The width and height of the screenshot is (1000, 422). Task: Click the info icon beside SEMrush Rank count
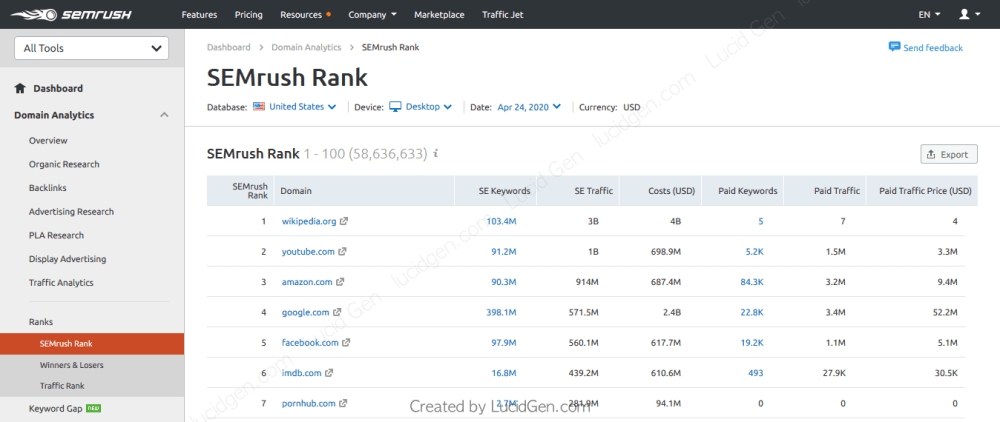pos(435,154)
